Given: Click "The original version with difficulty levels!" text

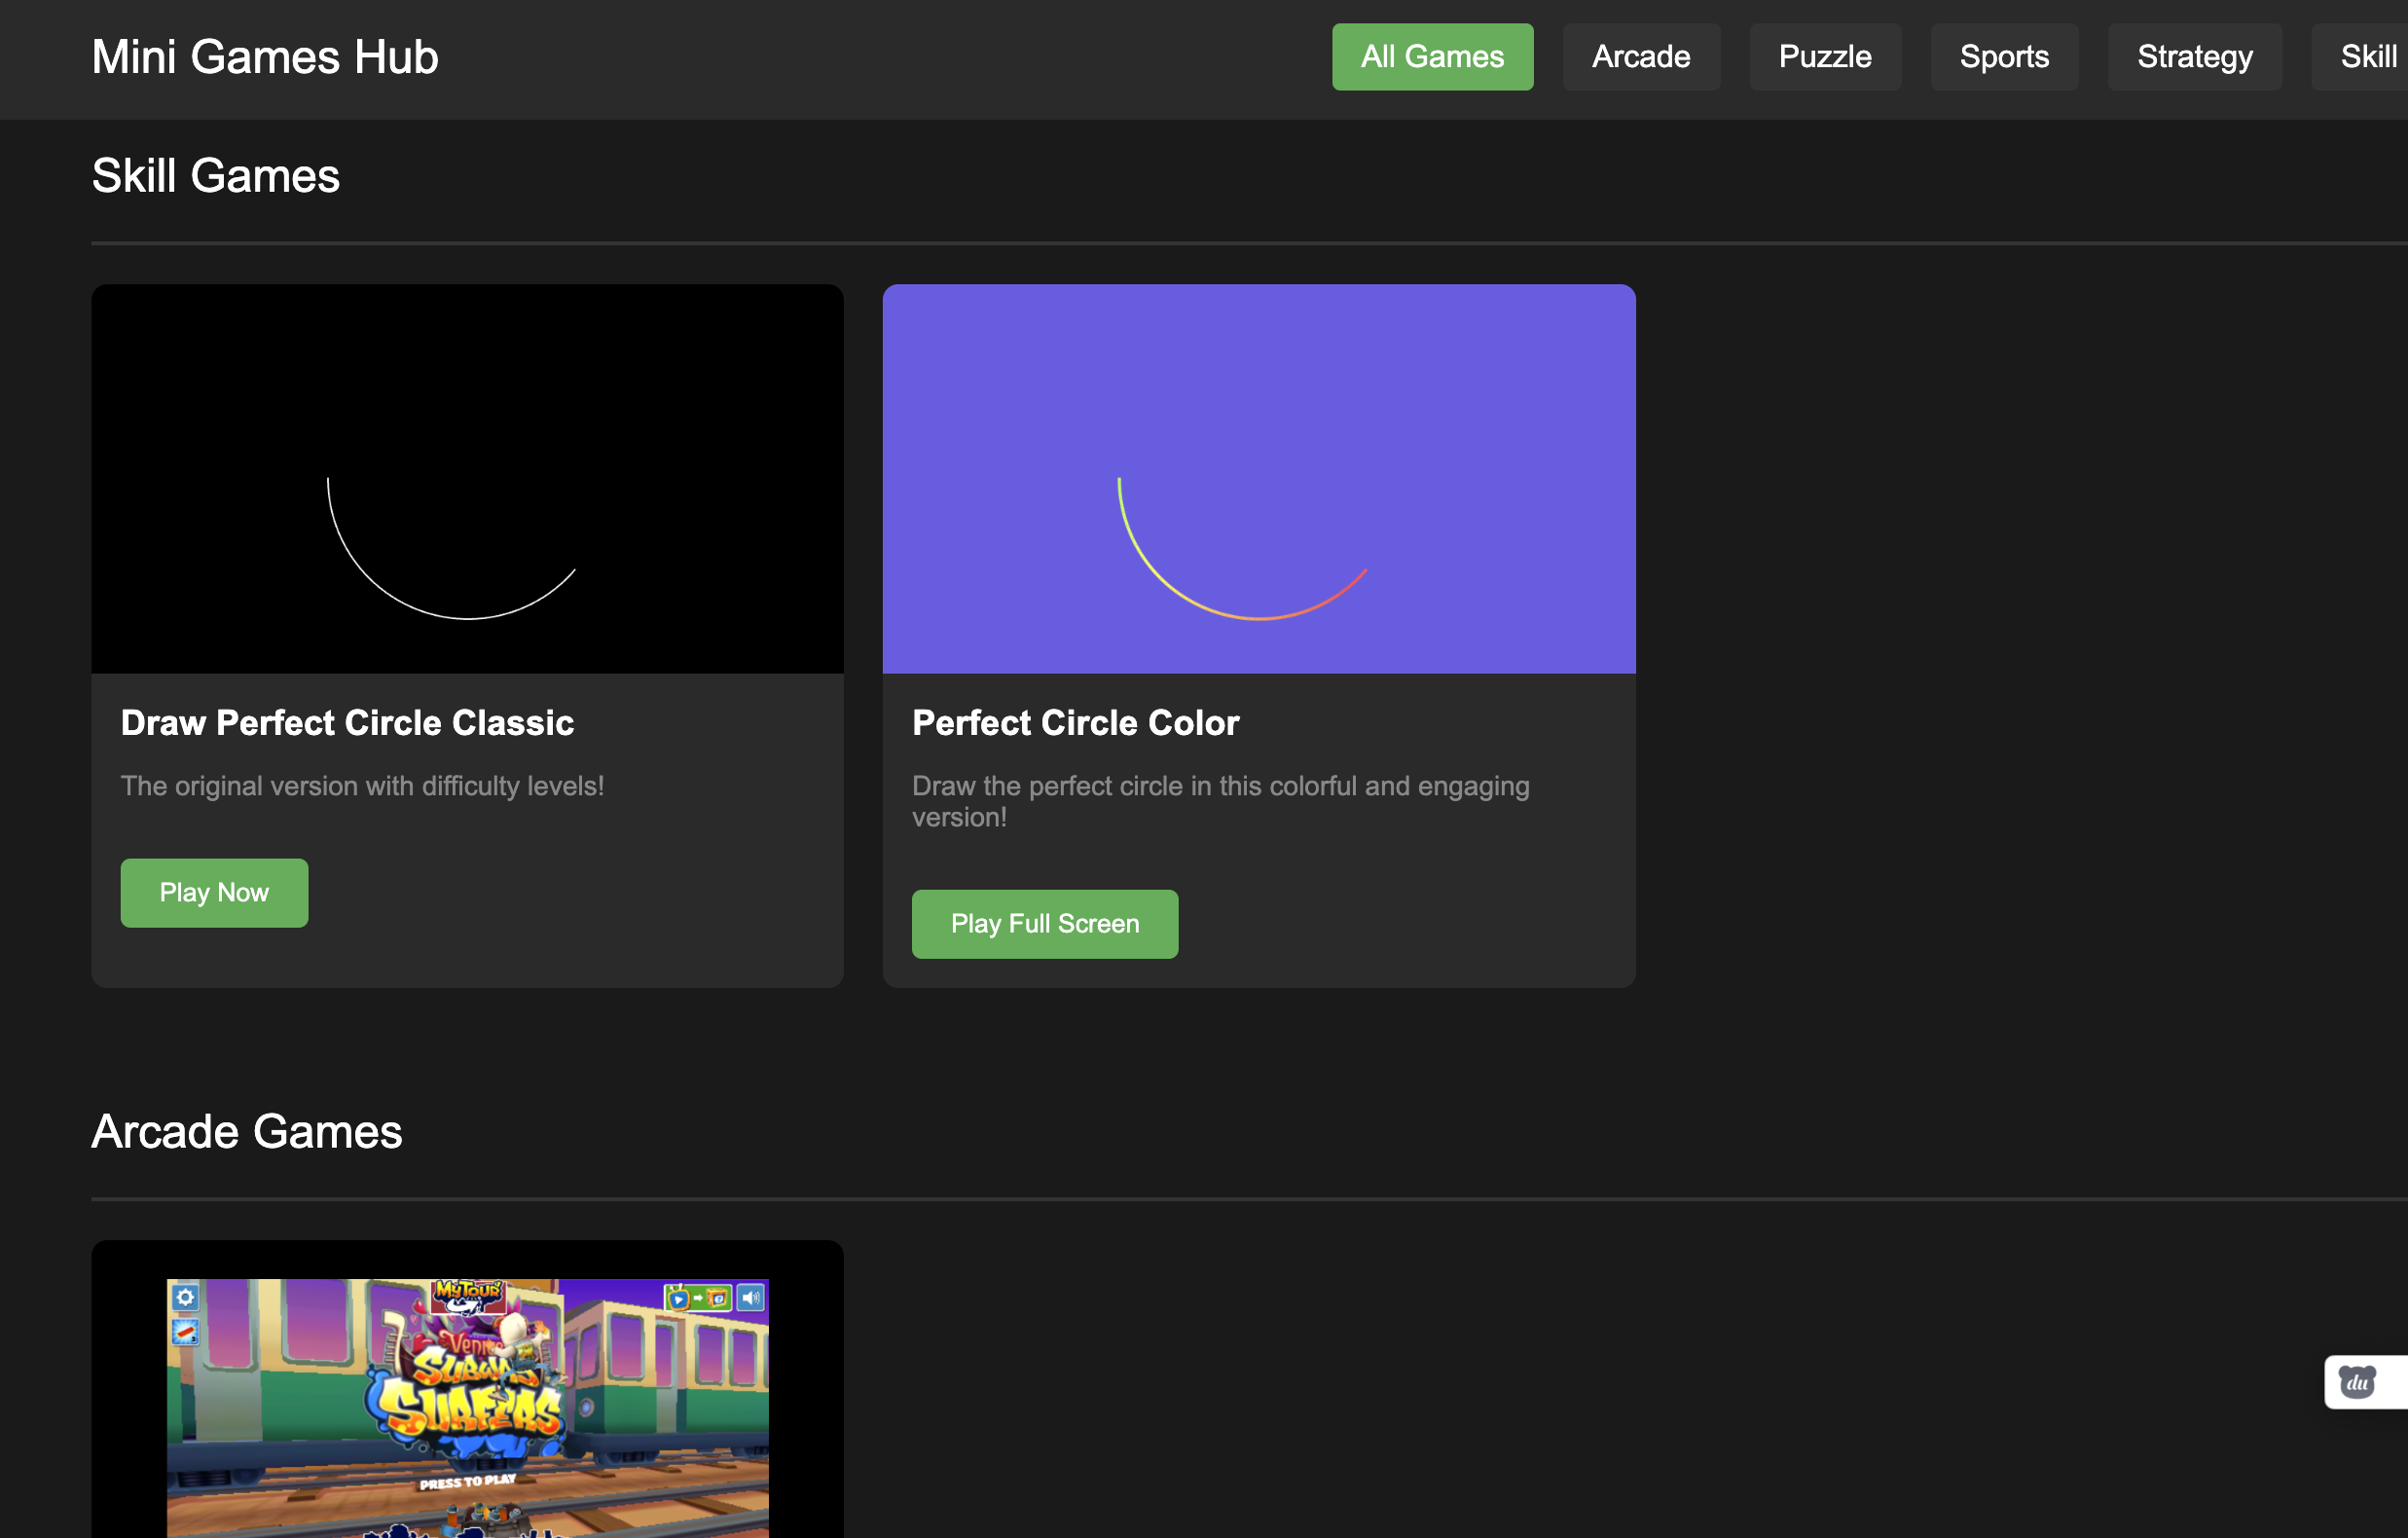Looking at the screenshot, I should (x=362, y=786).
